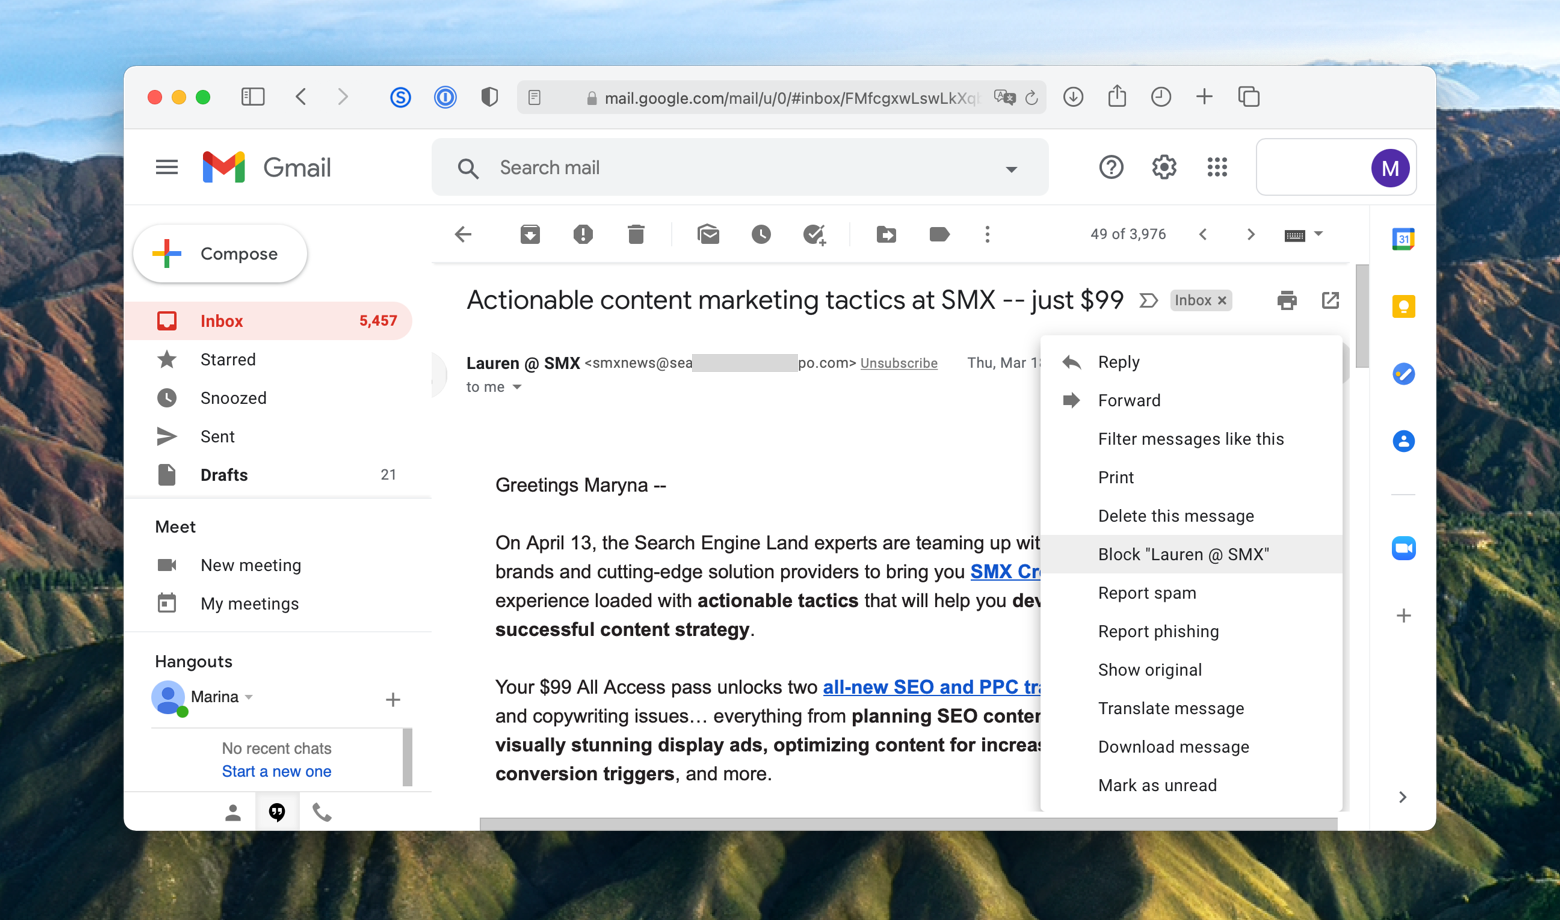Click the Back to Inbox arrow
This screenshot has width=1560, height=920.
pyautogui.click(x=463, y=234)
